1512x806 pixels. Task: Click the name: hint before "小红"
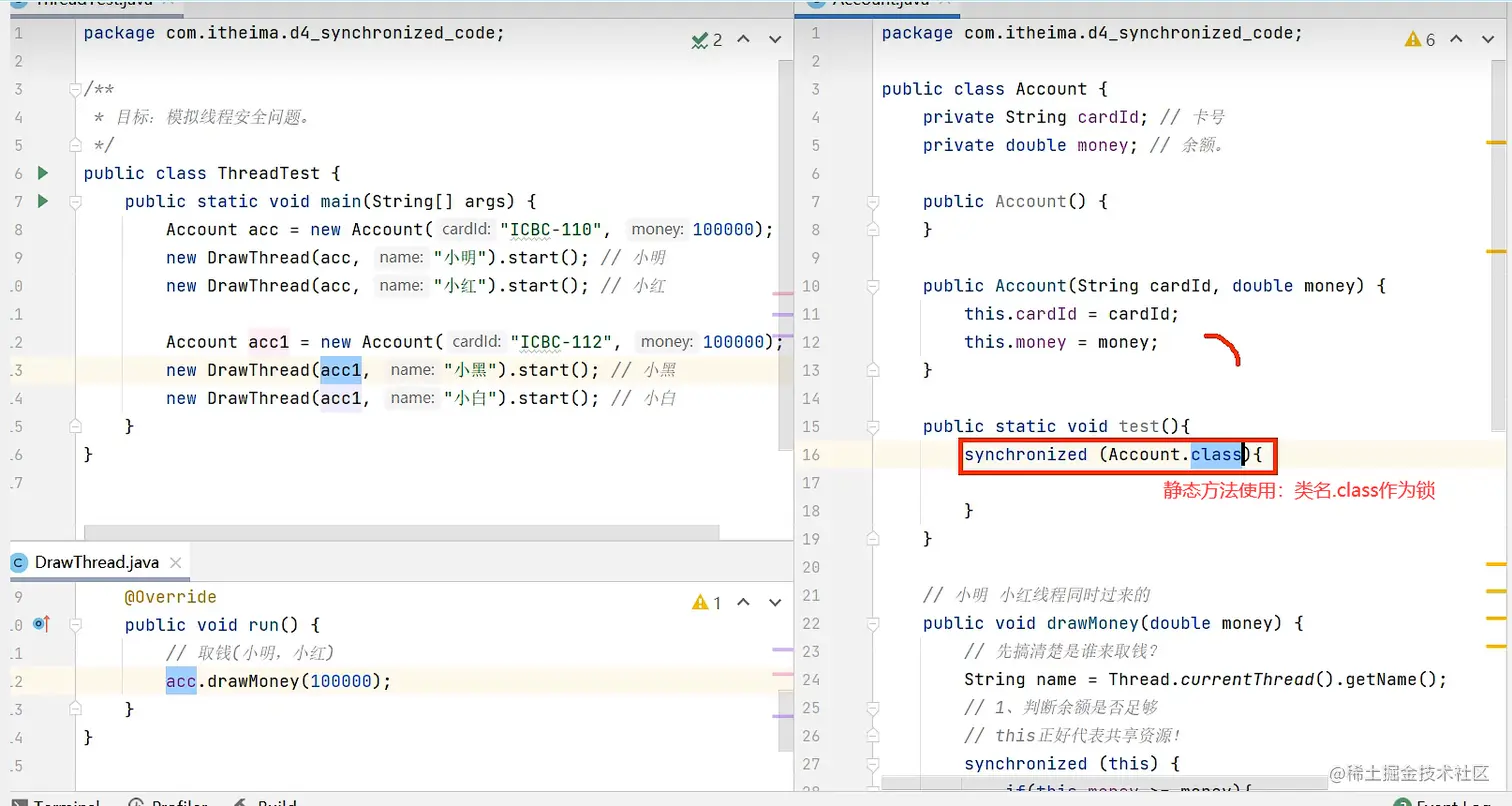point(402,286)
